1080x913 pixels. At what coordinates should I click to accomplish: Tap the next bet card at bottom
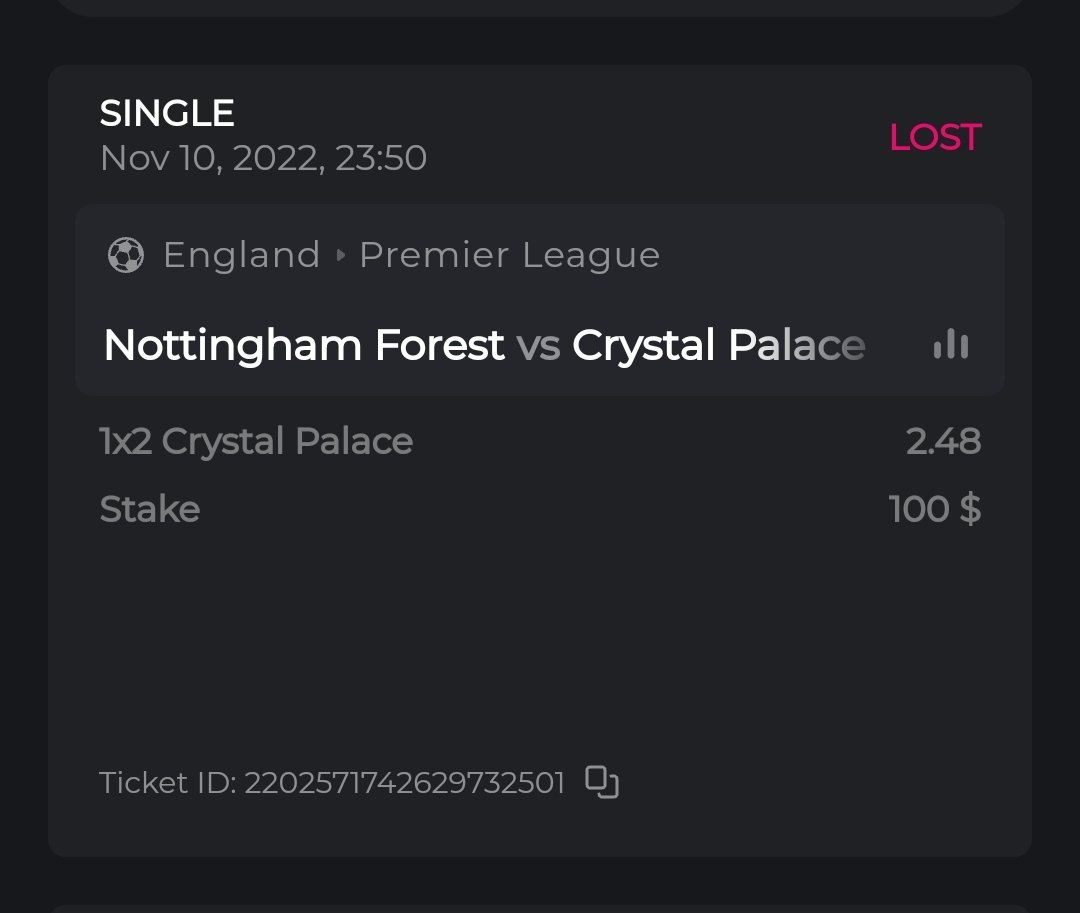click(x=540, y=908)
